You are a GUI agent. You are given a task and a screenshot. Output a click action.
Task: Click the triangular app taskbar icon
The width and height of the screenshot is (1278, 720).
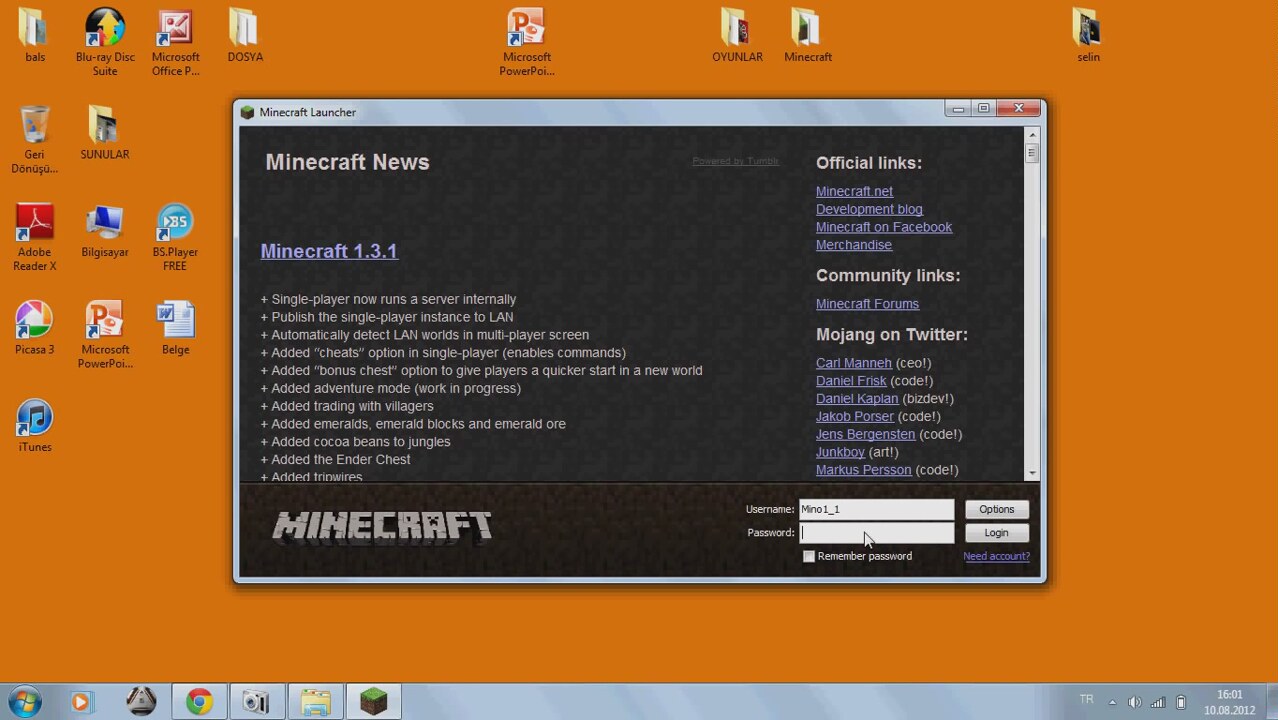tap(141, 702)
